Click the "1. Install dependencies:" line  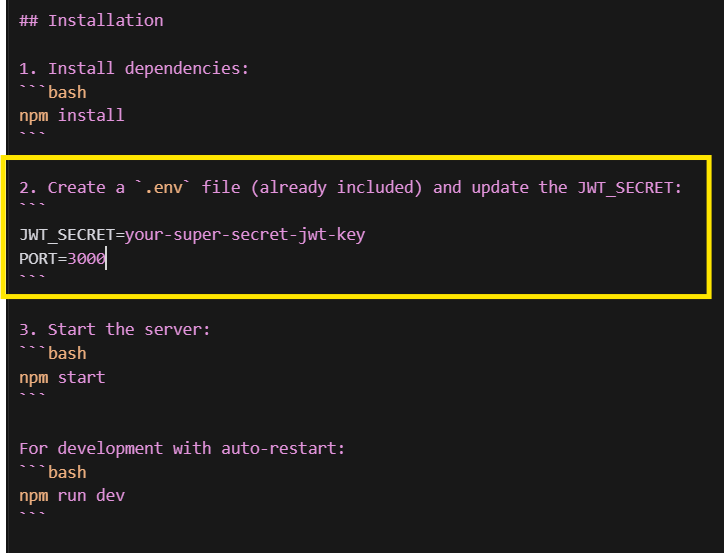[x=134, y=68]
